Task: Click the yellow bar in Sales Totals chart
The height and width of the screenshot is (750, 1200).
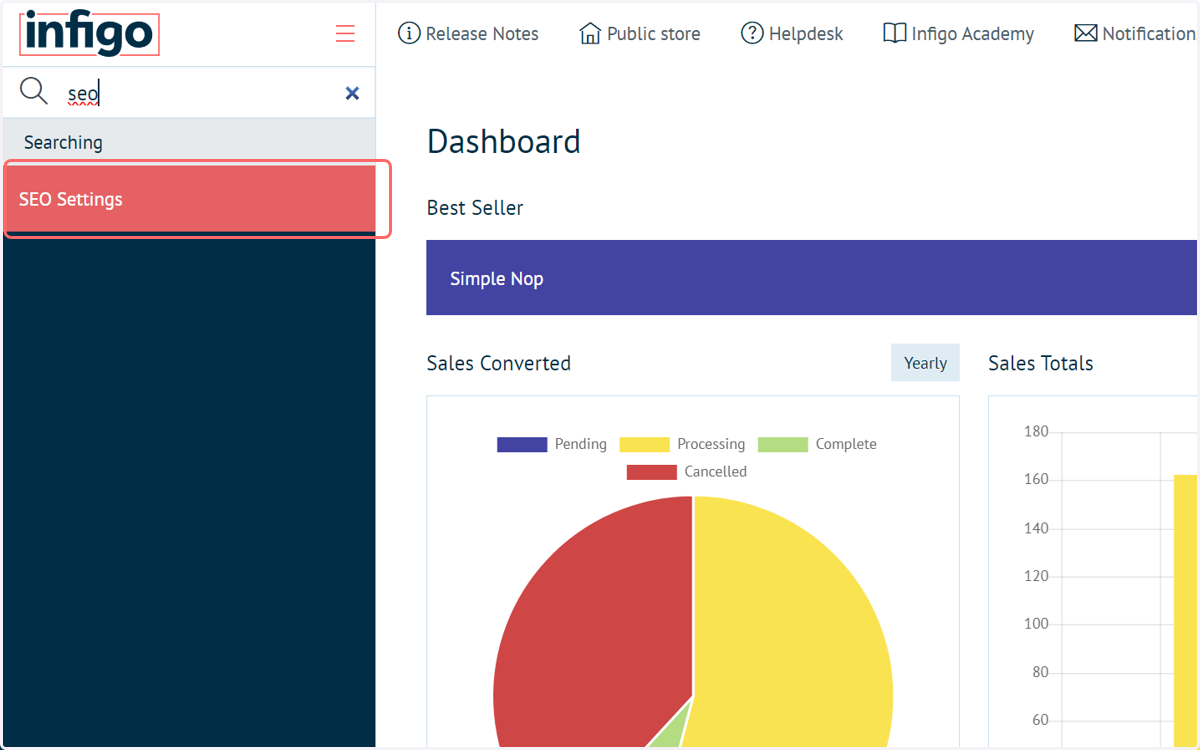Action: pos(1185,610)
